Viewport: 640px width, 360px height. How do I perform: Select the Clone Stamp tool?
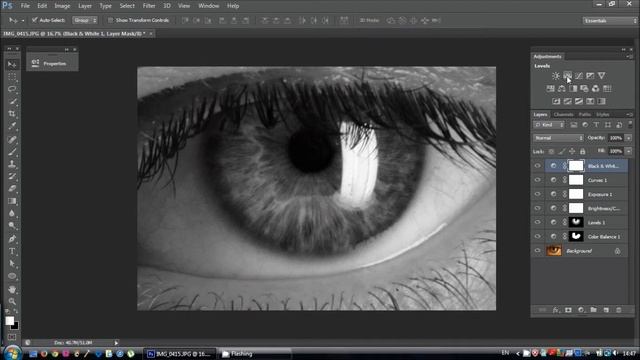12,164
